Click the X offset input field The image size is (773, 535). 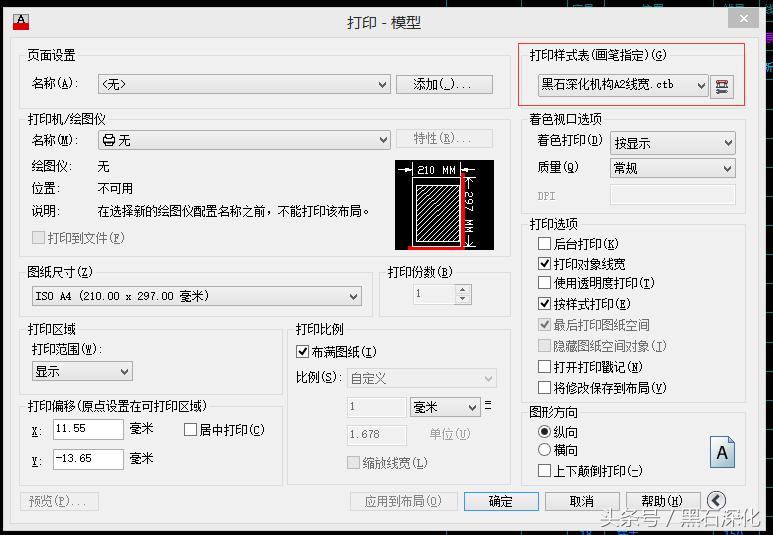click(88, 429)
